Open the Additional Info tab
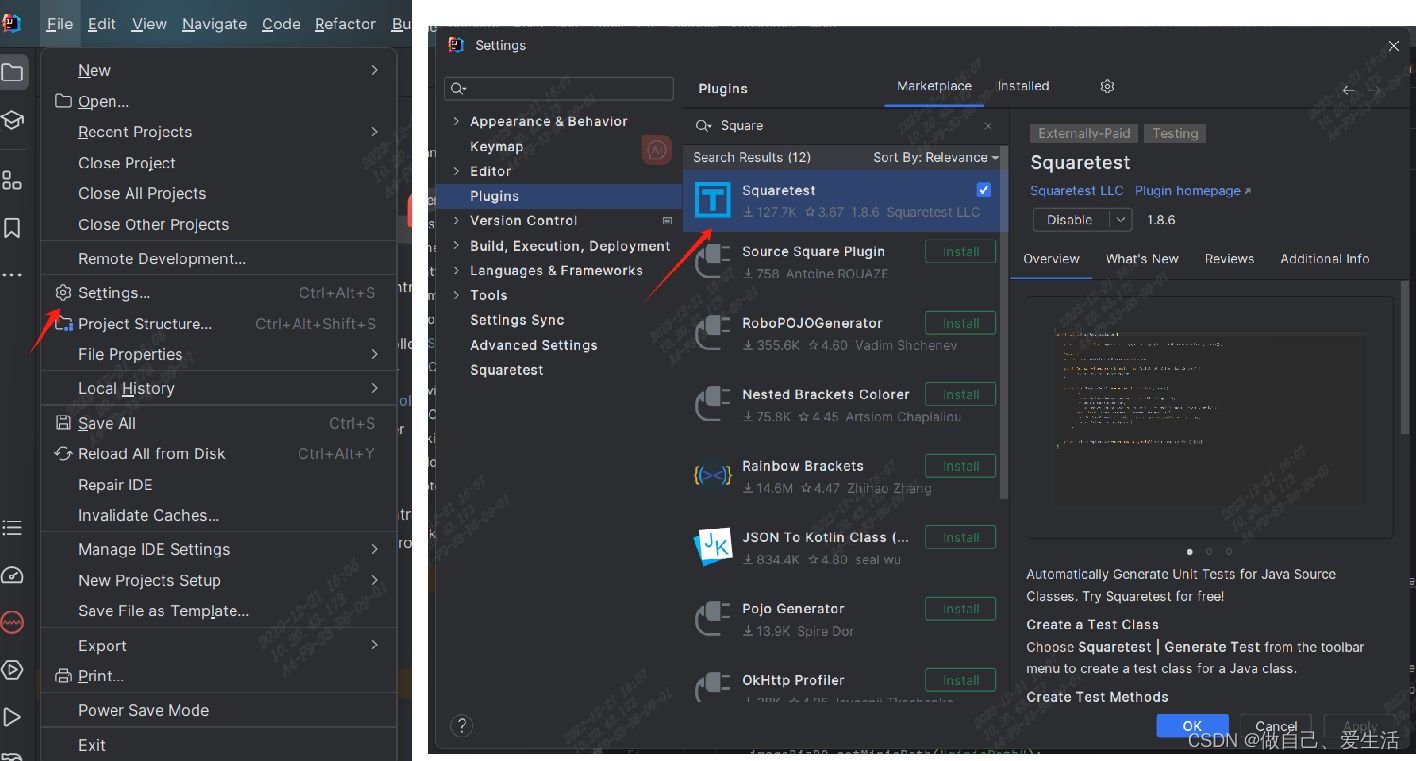The image size is (1416, 761). [1325, 259]
